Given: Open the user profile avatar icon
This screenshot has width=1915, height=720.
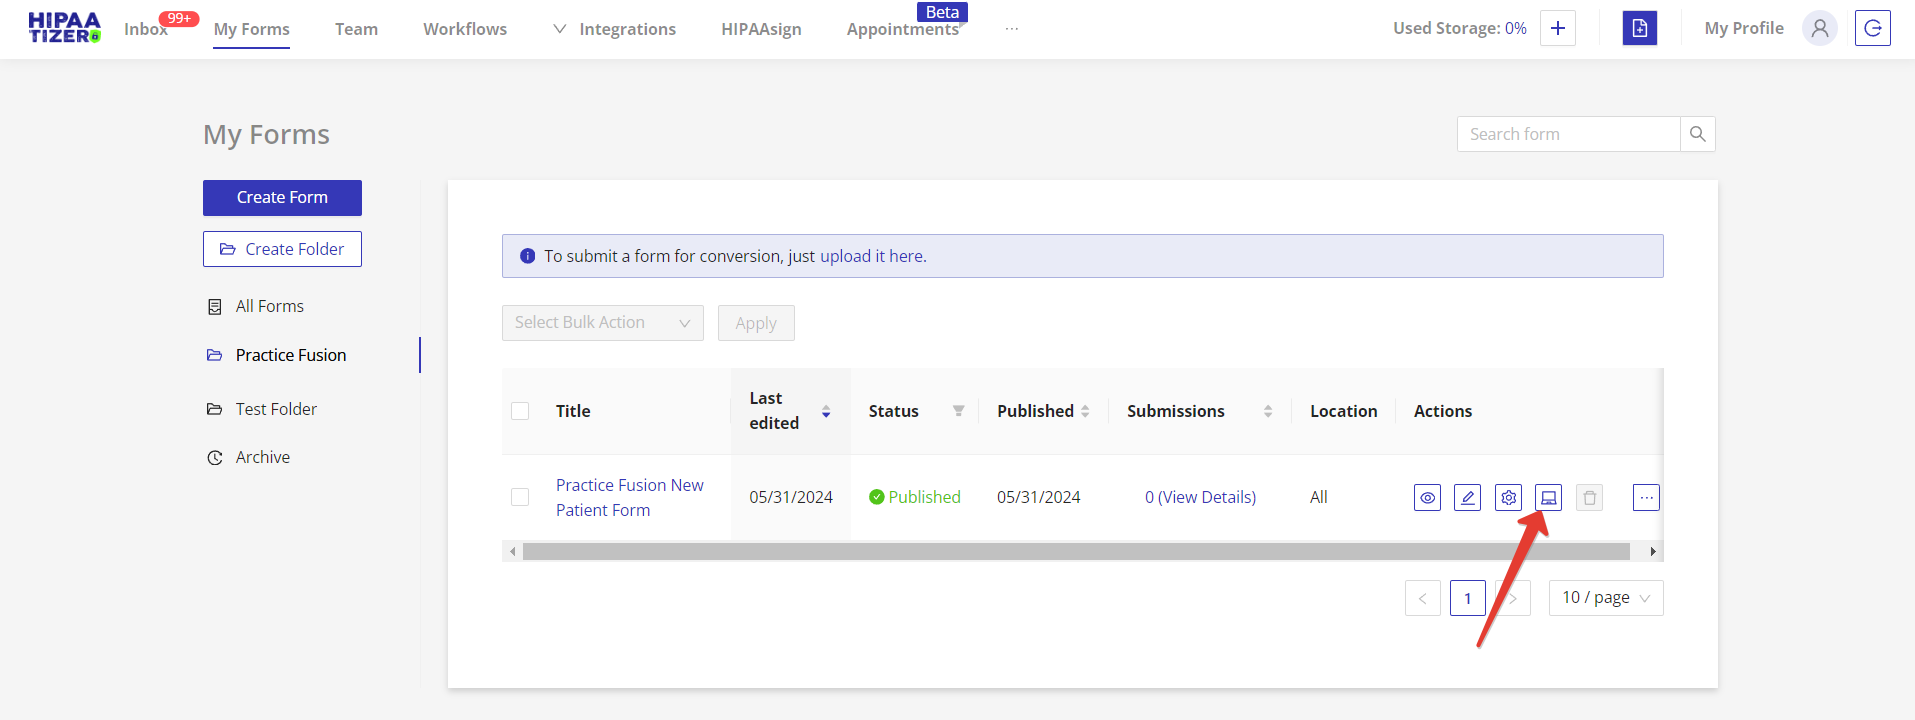Looking at the screenshot, I should 1819,28.
